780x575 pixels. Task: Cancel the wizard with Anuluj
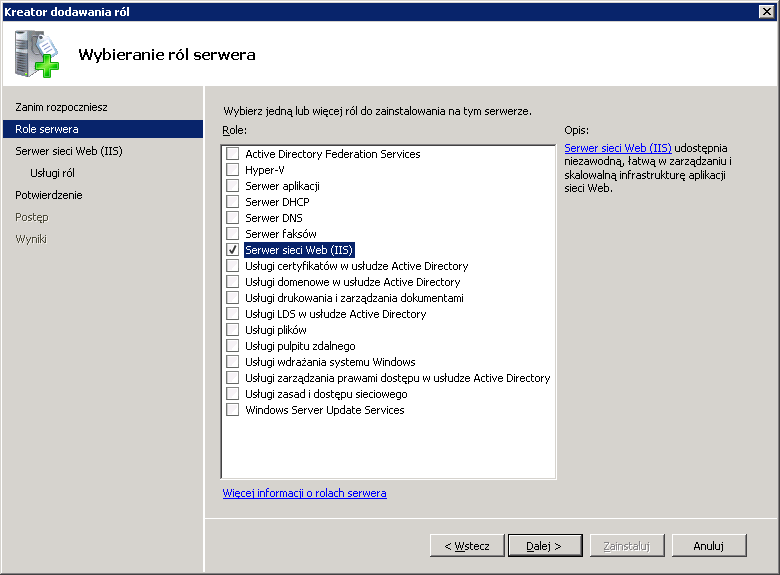pyautogui.click(x=709, y=546)
